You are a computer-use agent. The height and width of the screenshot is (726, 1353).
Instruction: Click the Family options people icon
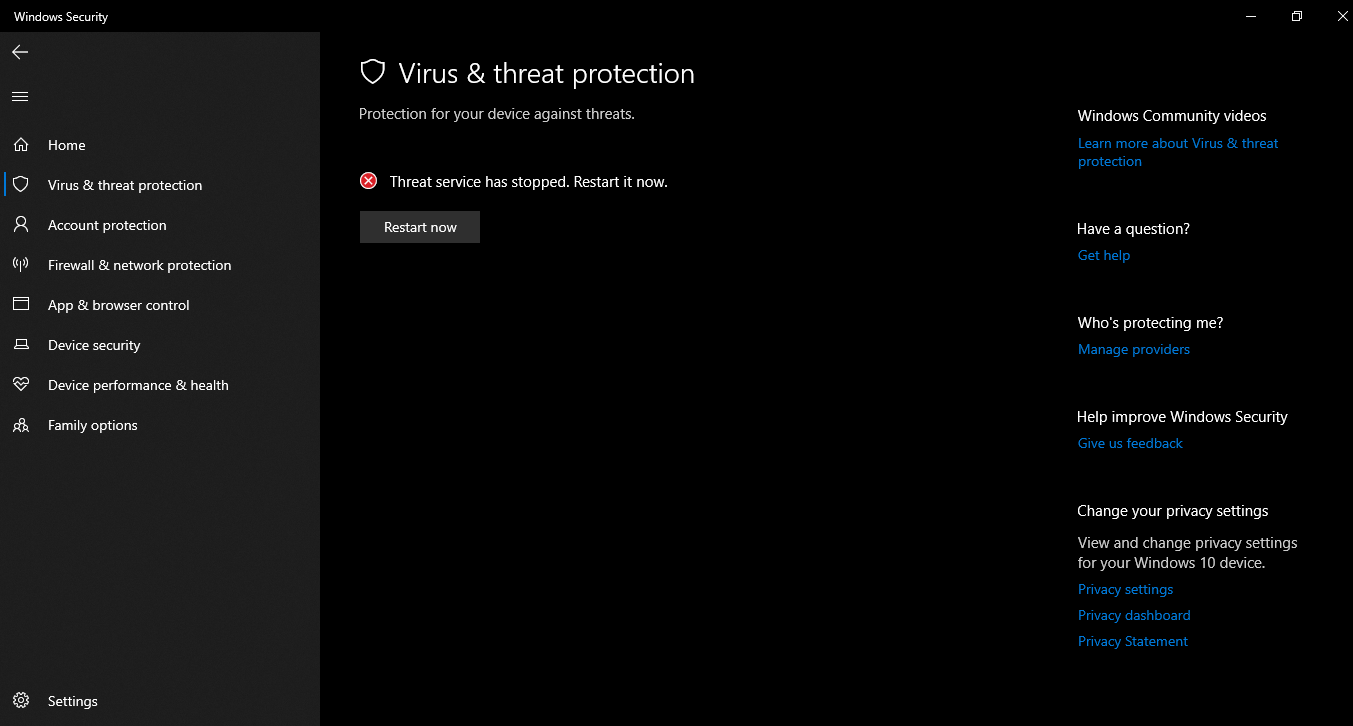tap(21, 425)
